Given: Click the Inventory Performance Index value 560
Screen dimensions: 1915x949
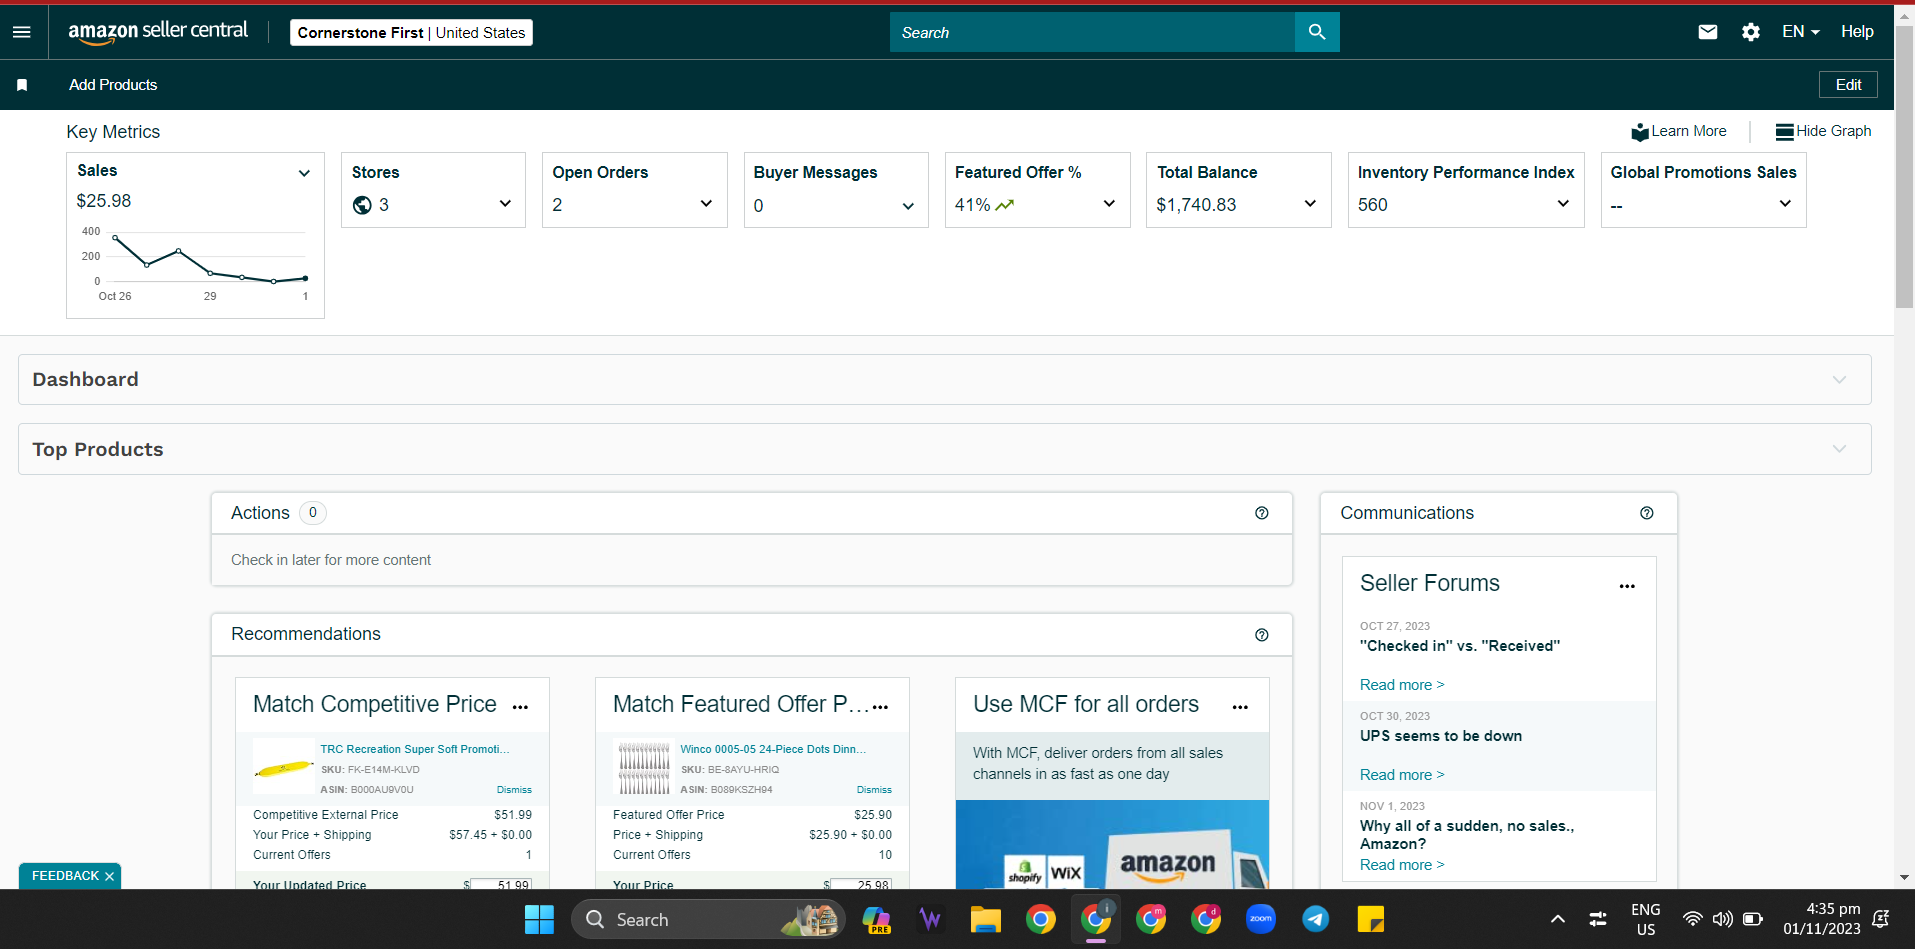Looking at the screenshot, I should [x=1373, y=205].
